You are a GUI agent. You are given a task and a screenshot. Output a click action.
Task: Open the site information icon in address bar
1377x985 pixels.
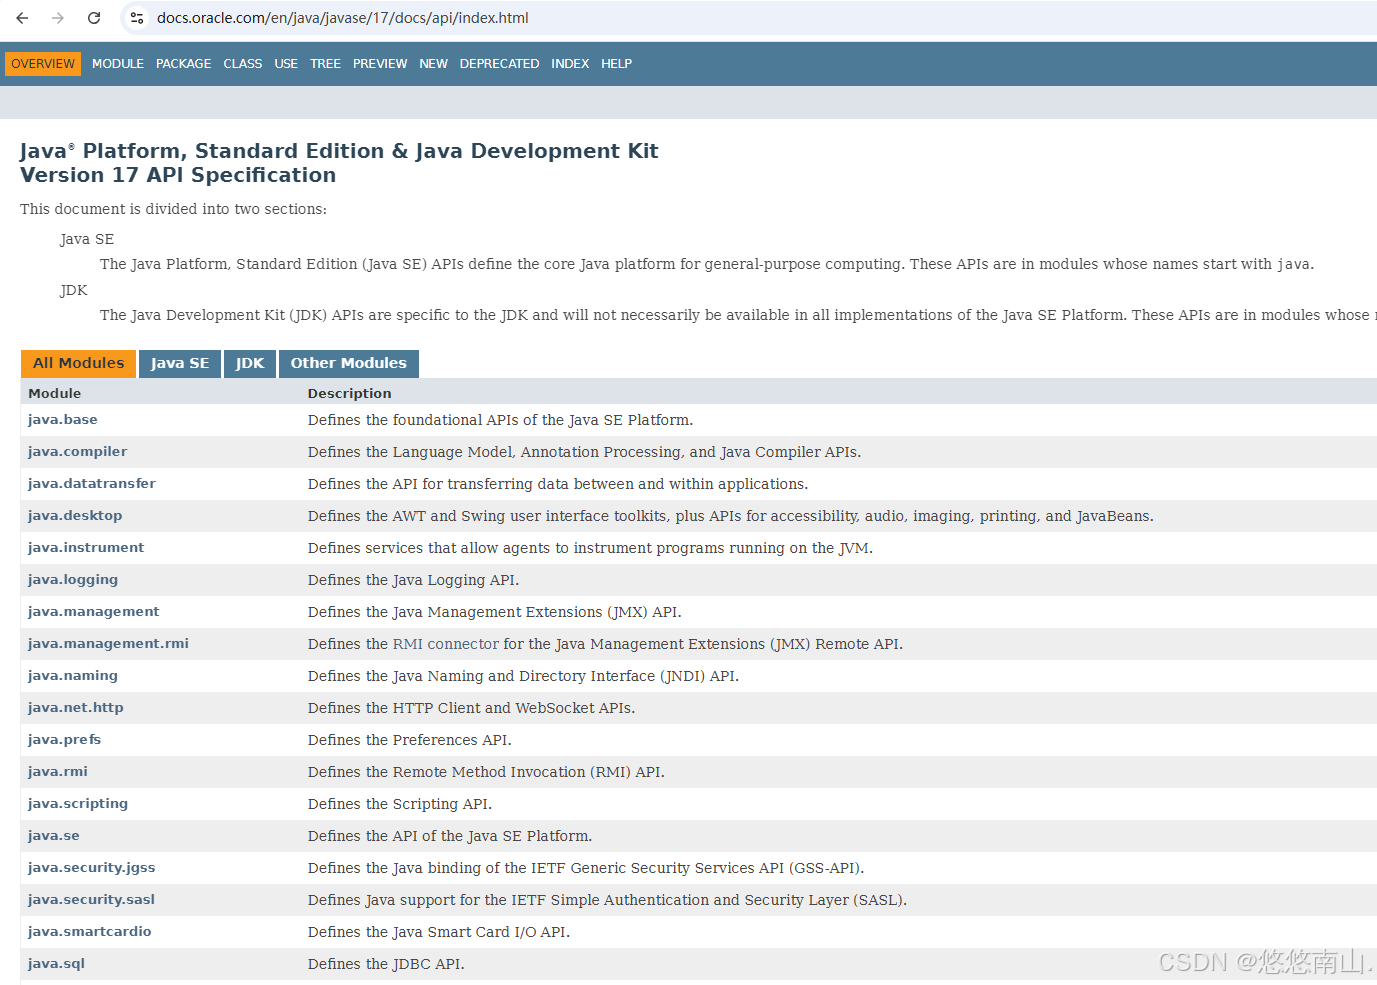click(x=136, y=17)
